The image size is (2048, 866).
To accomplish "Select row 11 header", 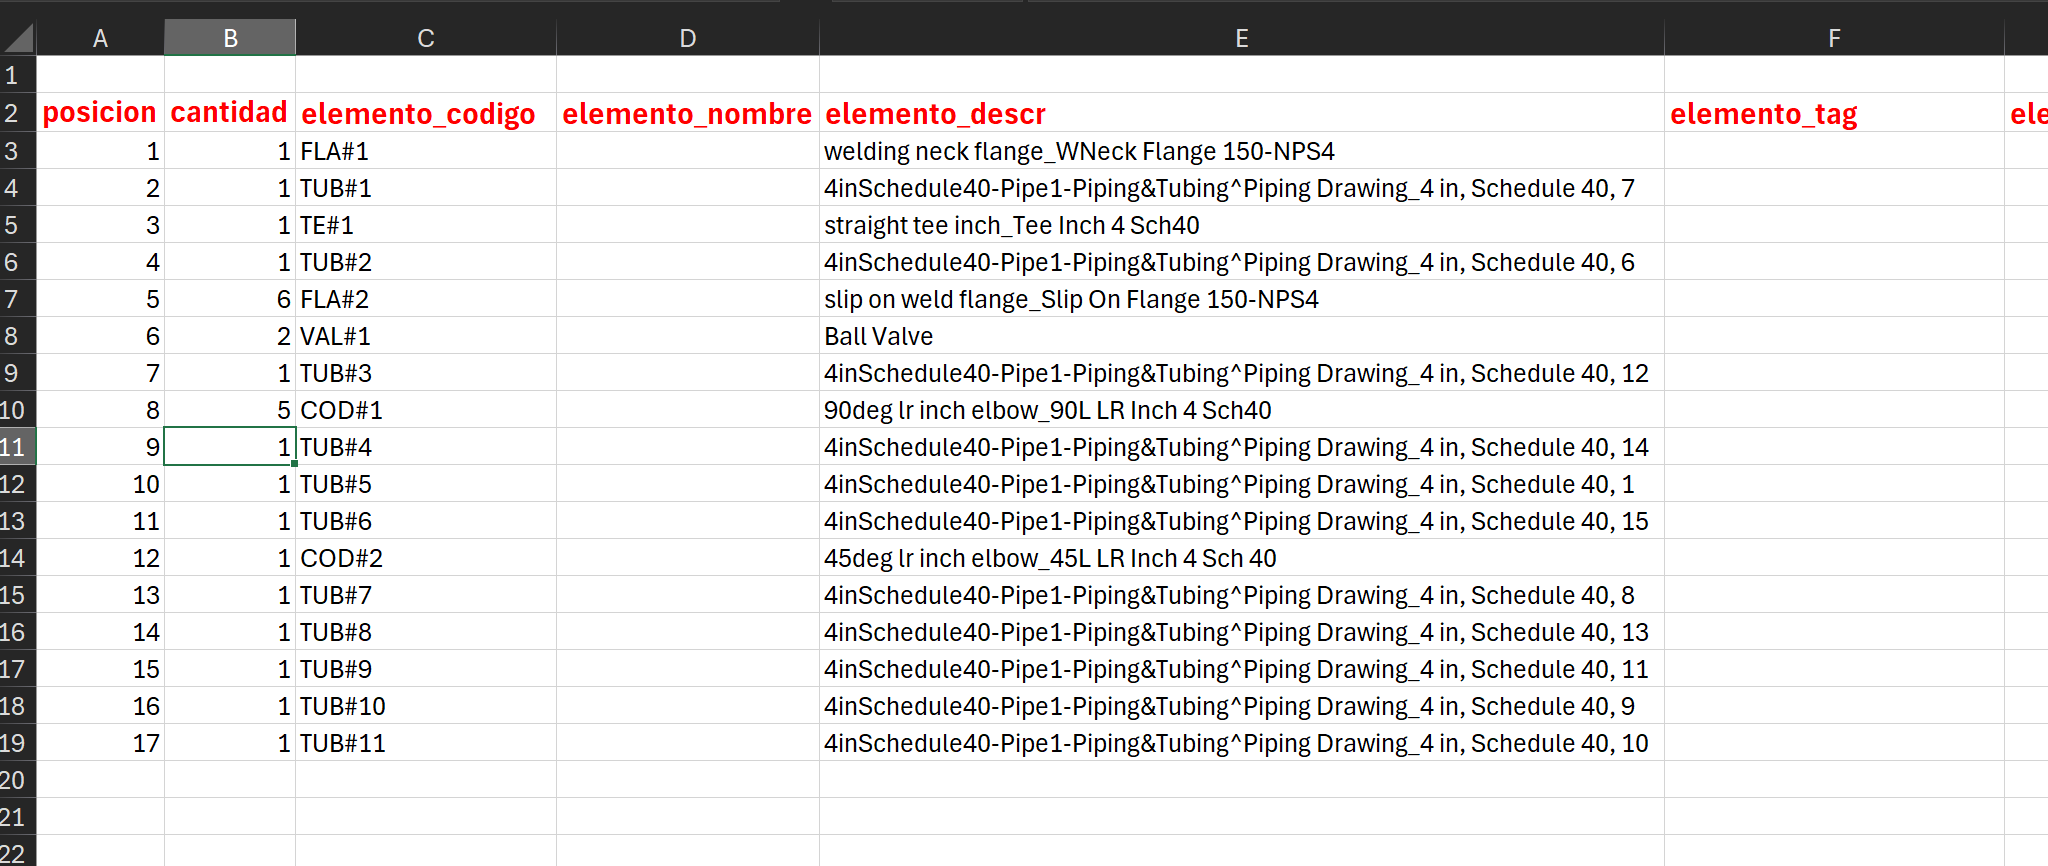I will [16, 447].
